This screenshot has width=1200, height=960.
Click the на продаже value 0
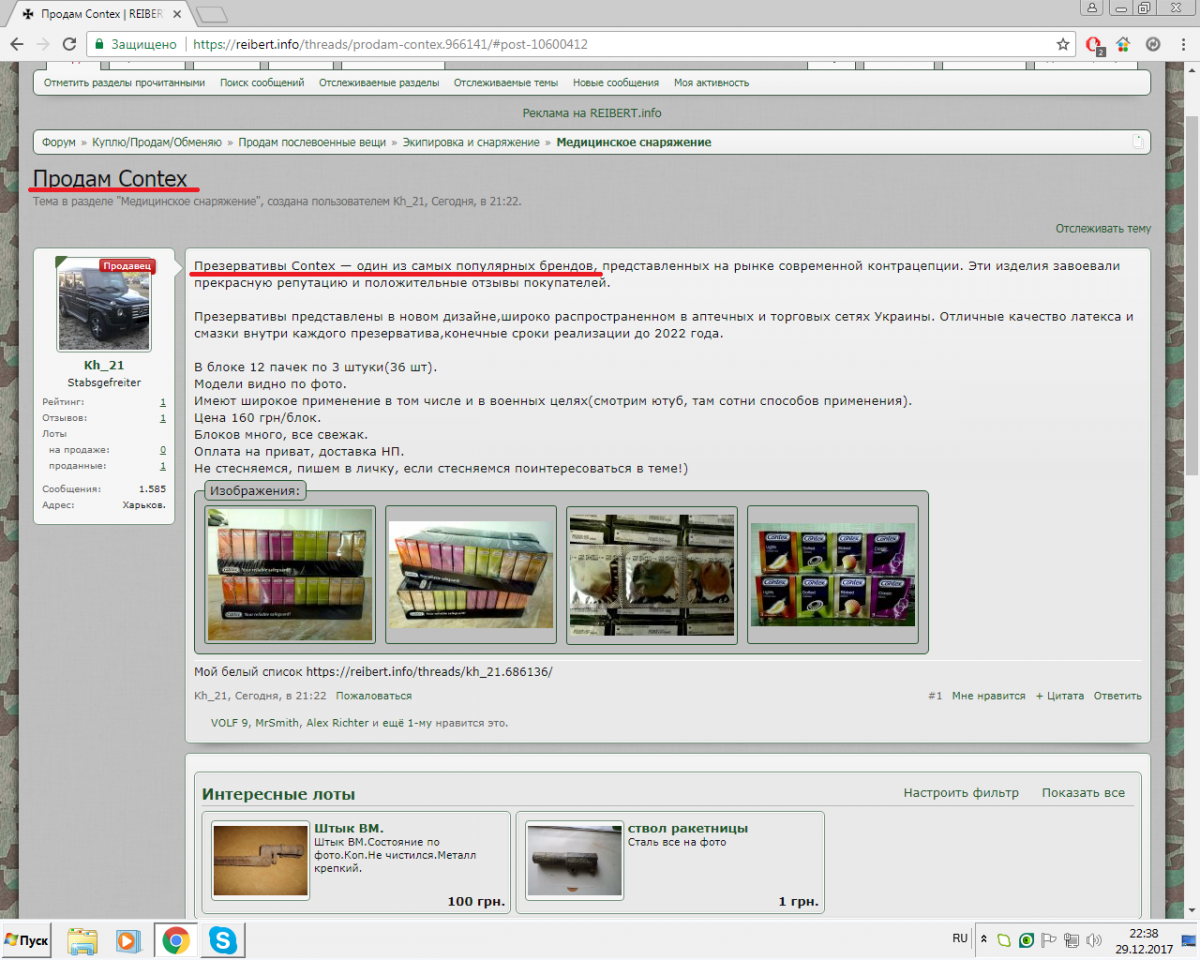click(163, 450)
